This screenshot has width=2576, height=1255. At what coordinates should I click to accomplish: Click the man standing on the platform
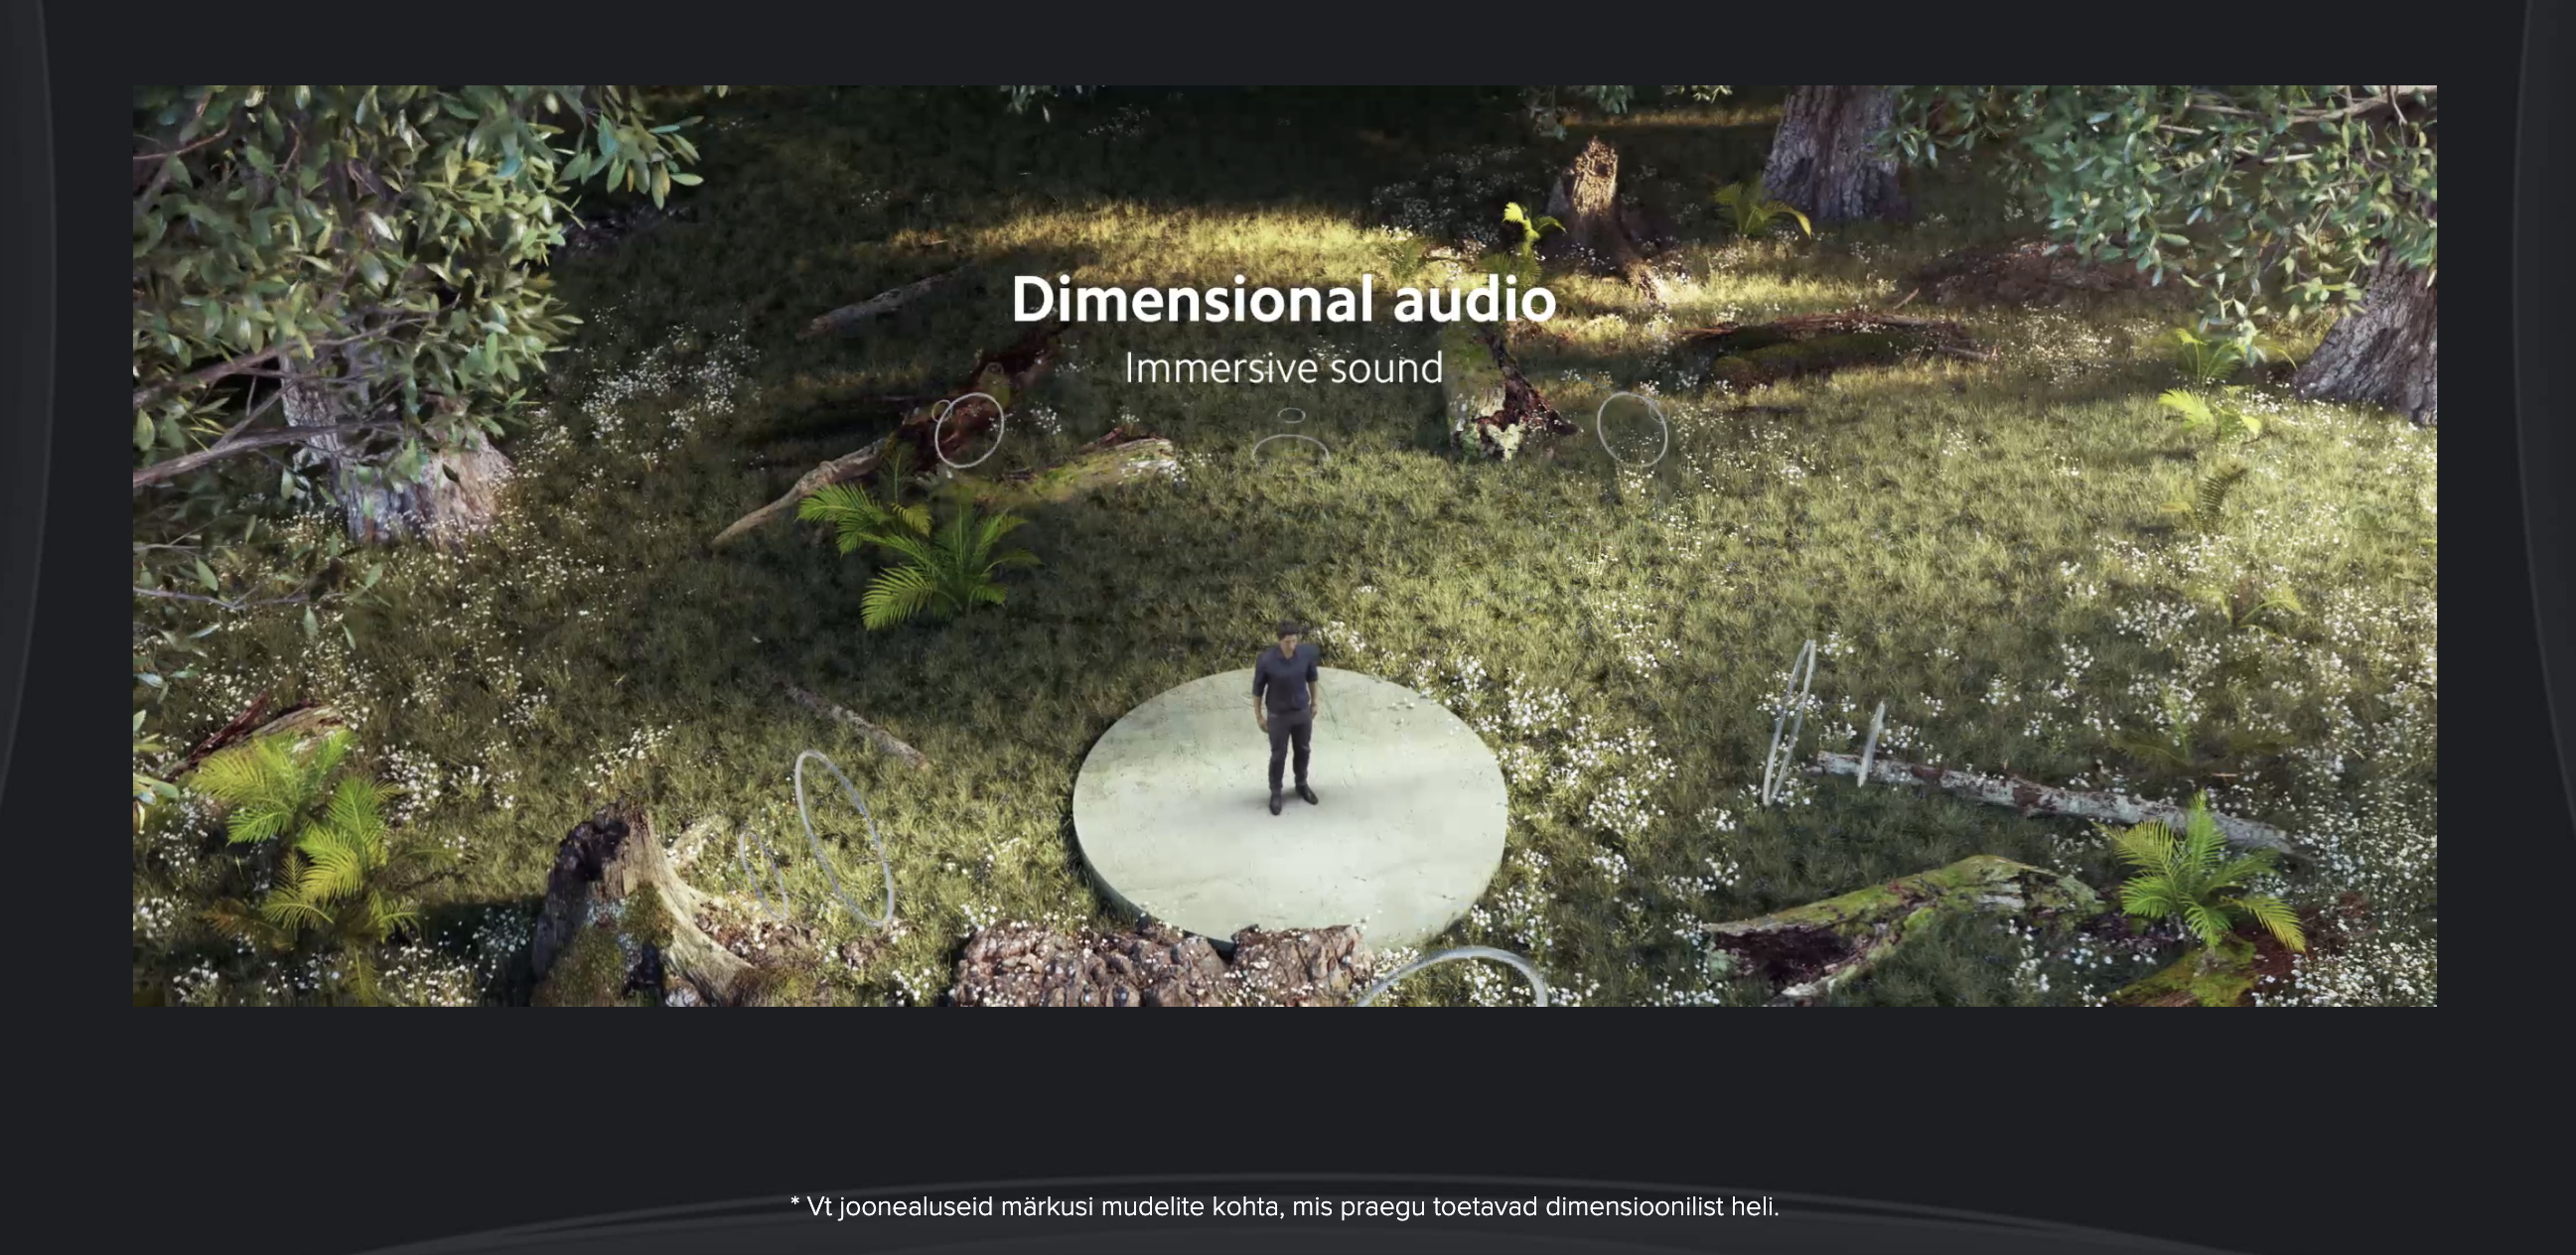coord(1287,717)
